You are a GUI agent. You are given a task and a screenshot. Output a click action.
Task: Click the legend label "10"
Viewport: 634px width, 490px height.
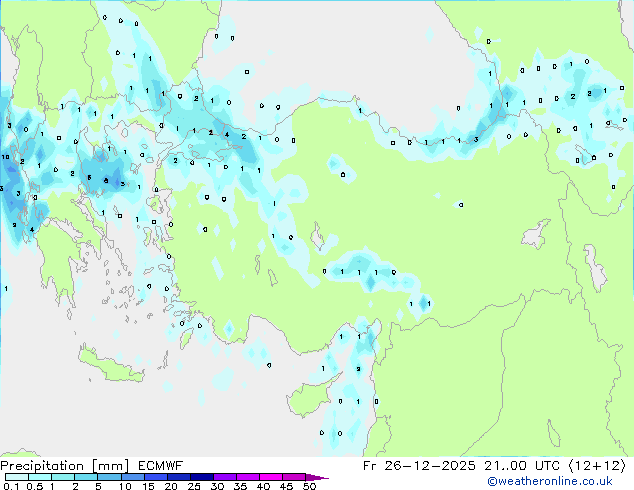point(125,486)
